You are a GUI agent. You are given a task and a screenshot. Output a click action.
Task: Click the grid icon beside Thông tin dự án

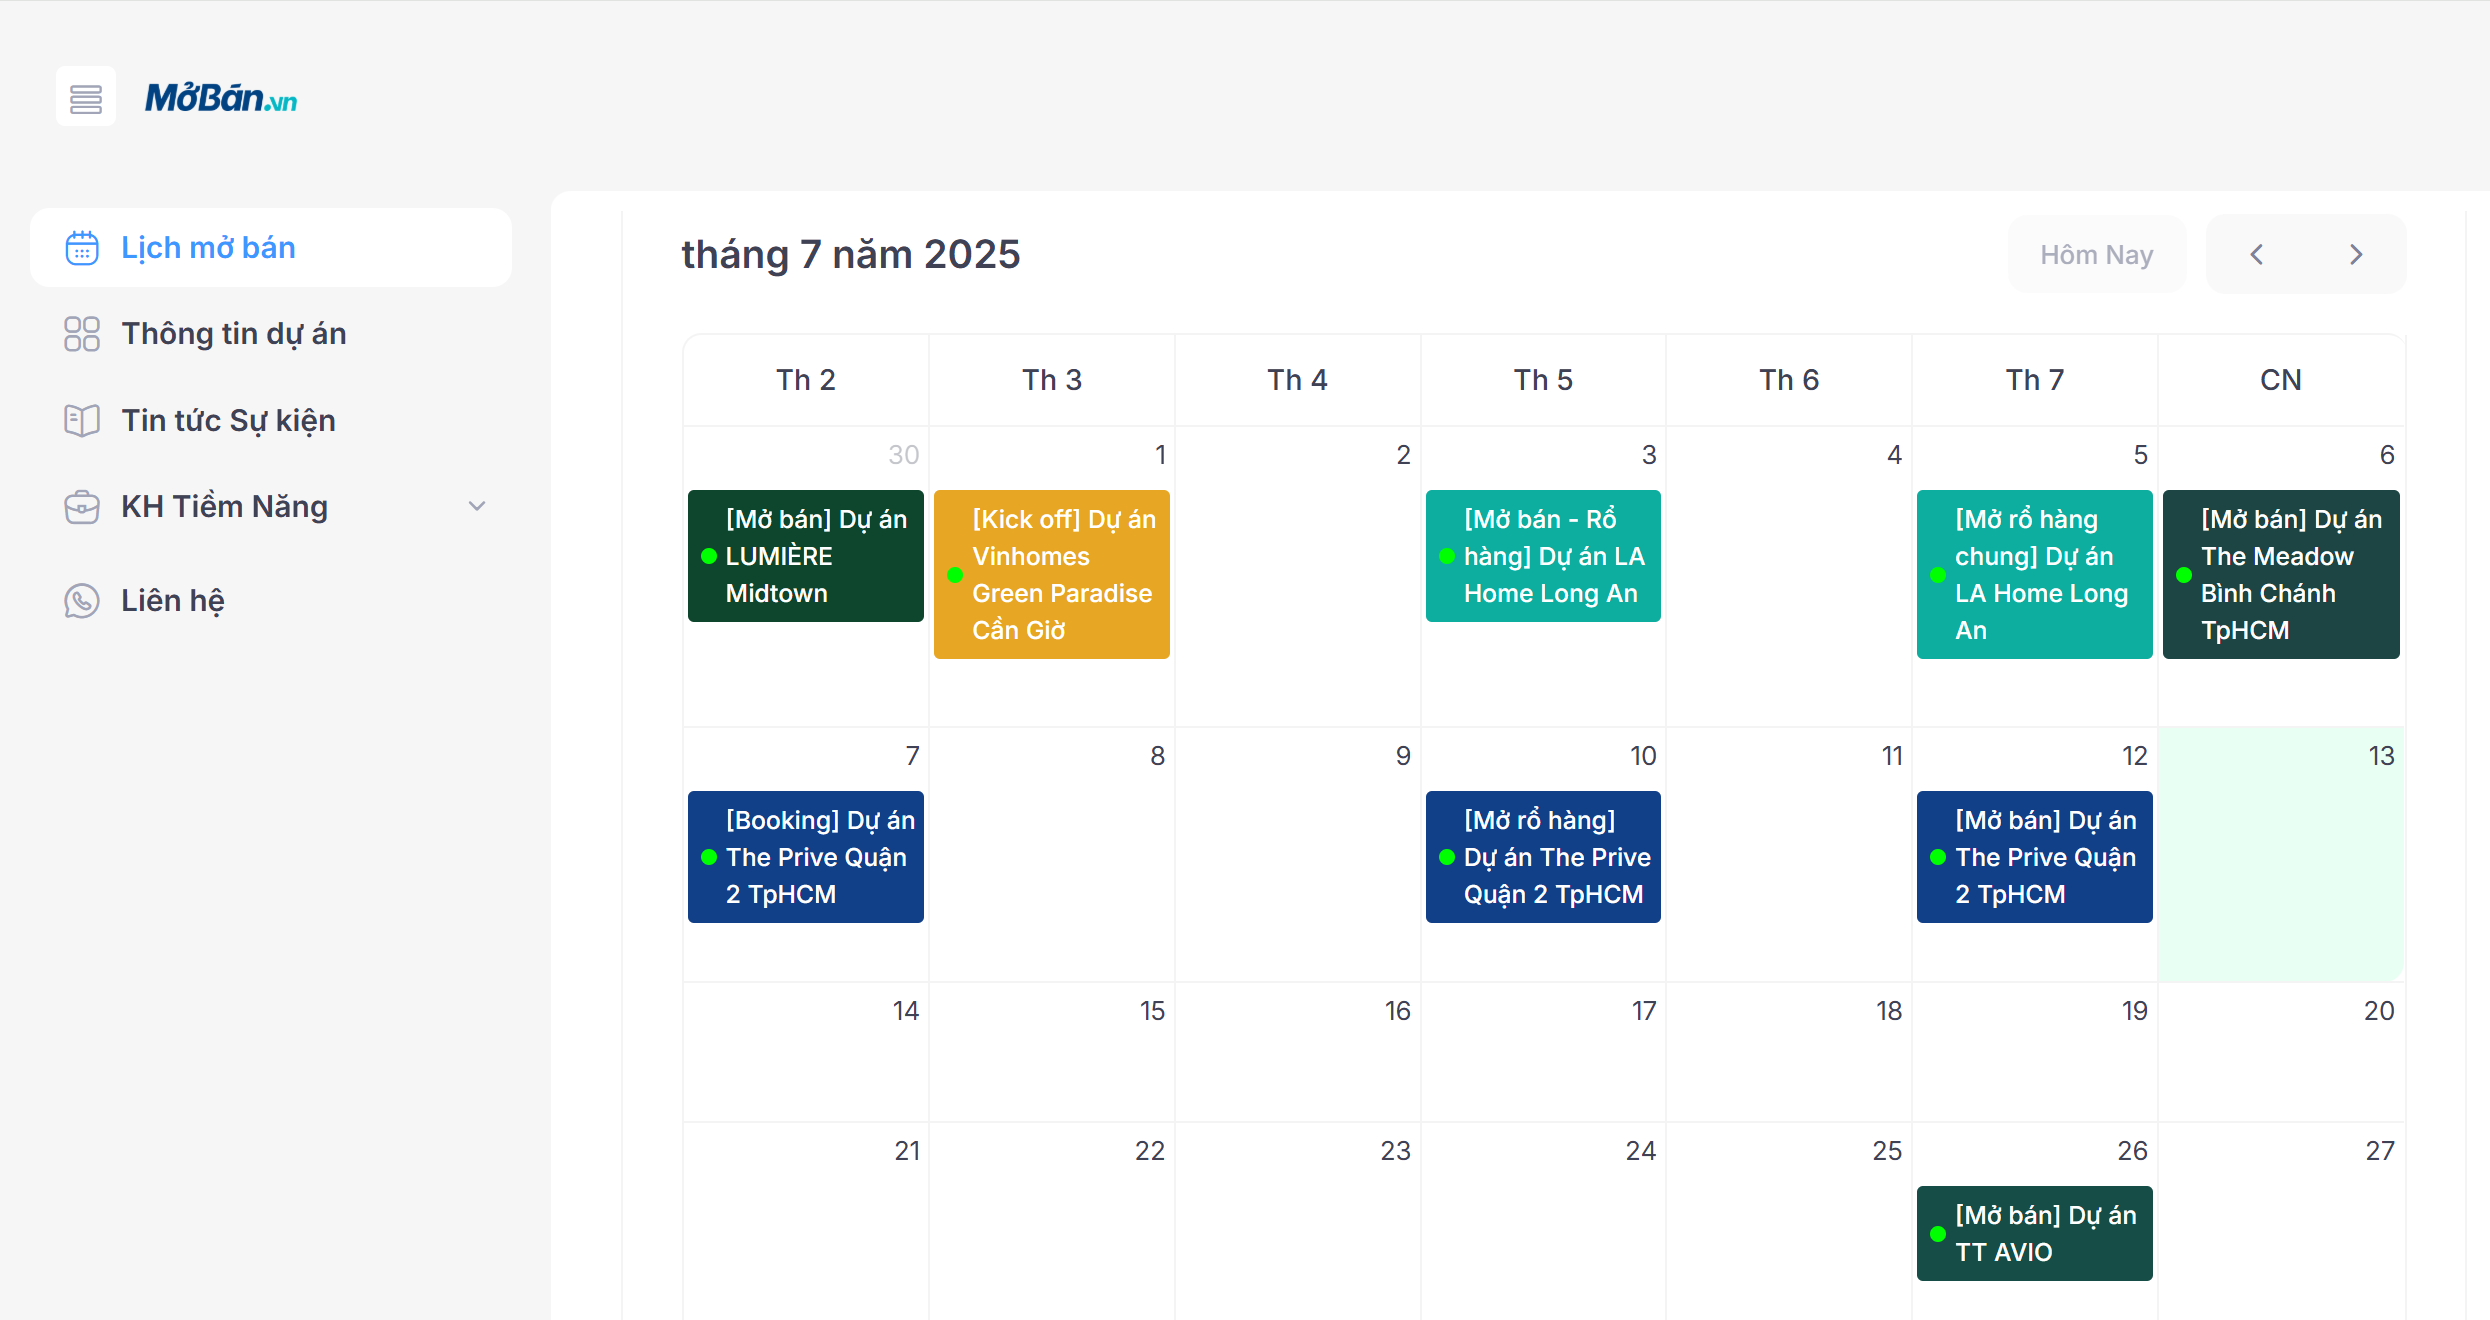tap(82, 334)
